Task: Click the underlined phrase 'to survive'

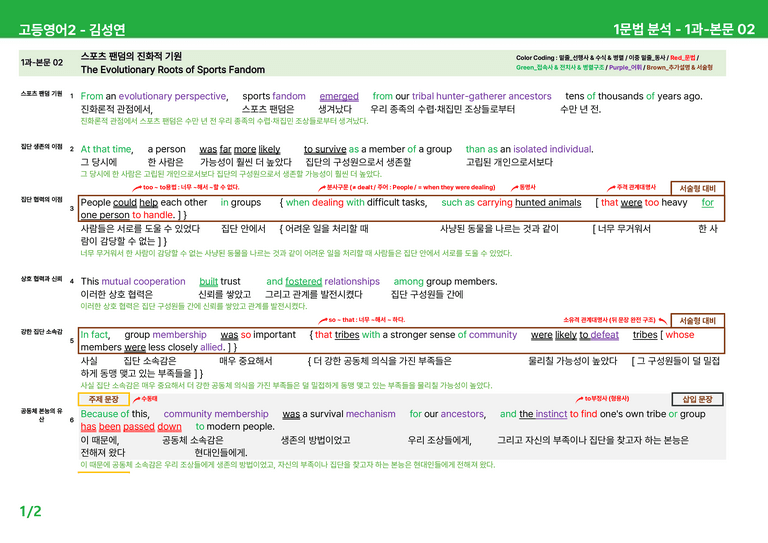Action: 325,149
